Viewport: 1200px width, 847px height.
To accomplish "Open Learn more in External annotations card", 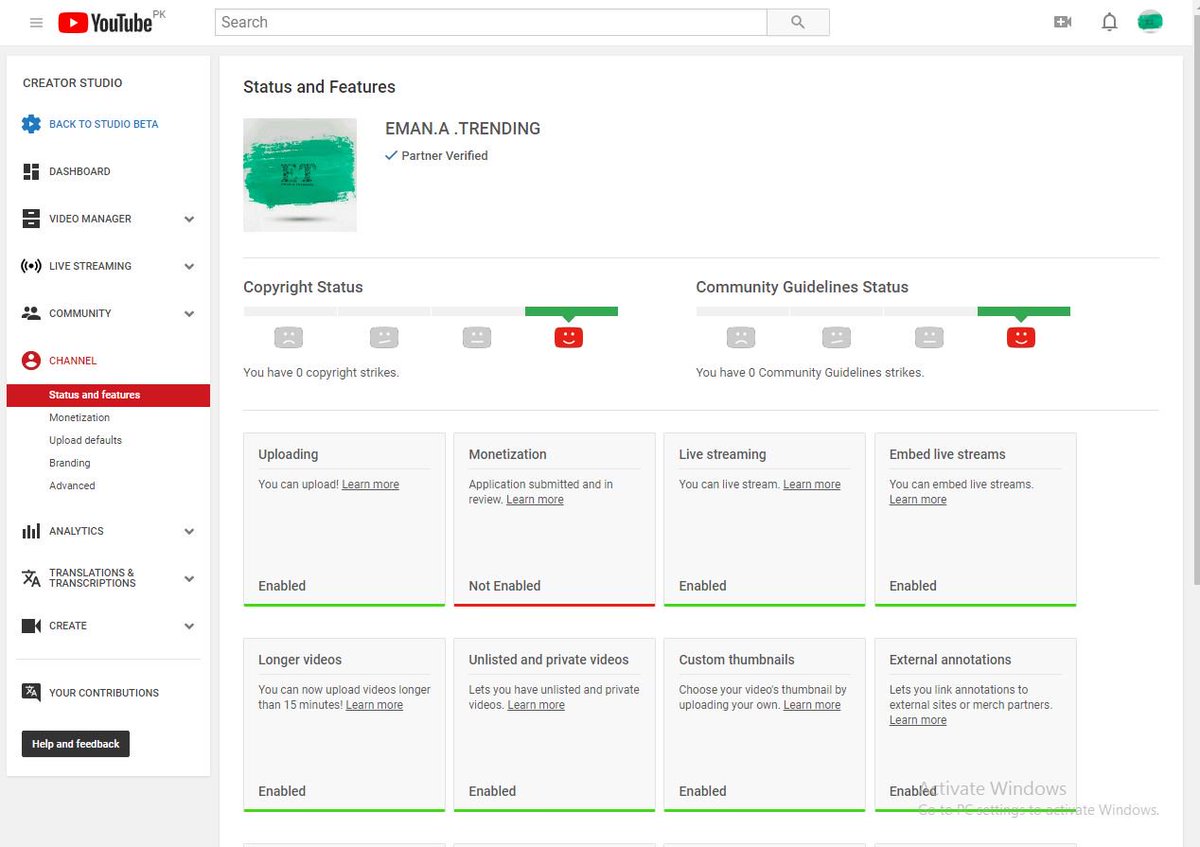I will pyautogui.click(x=918, y=720).
